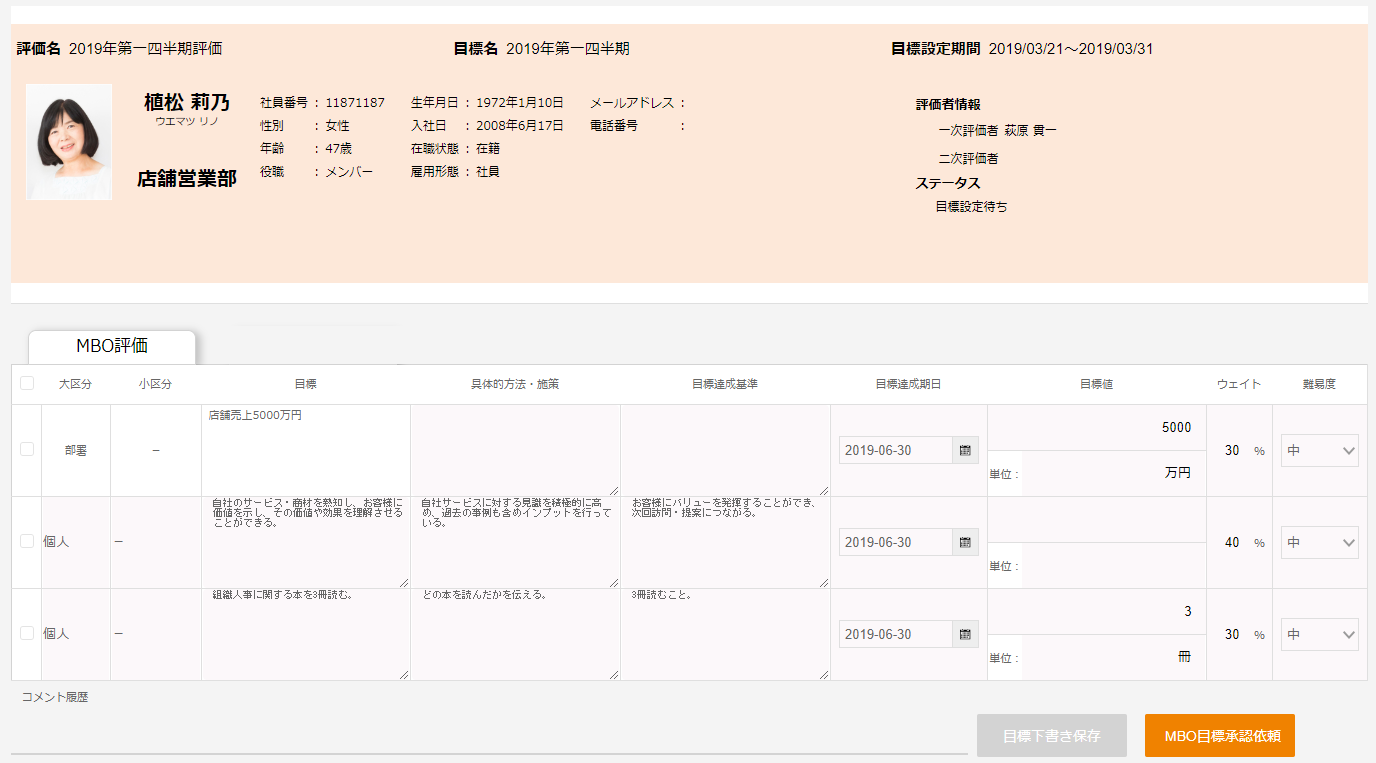Open the コメント履歴 comment history
The height and width of the screenshot is (763, 1376).
pyautogui.click(x=55, y=697)
